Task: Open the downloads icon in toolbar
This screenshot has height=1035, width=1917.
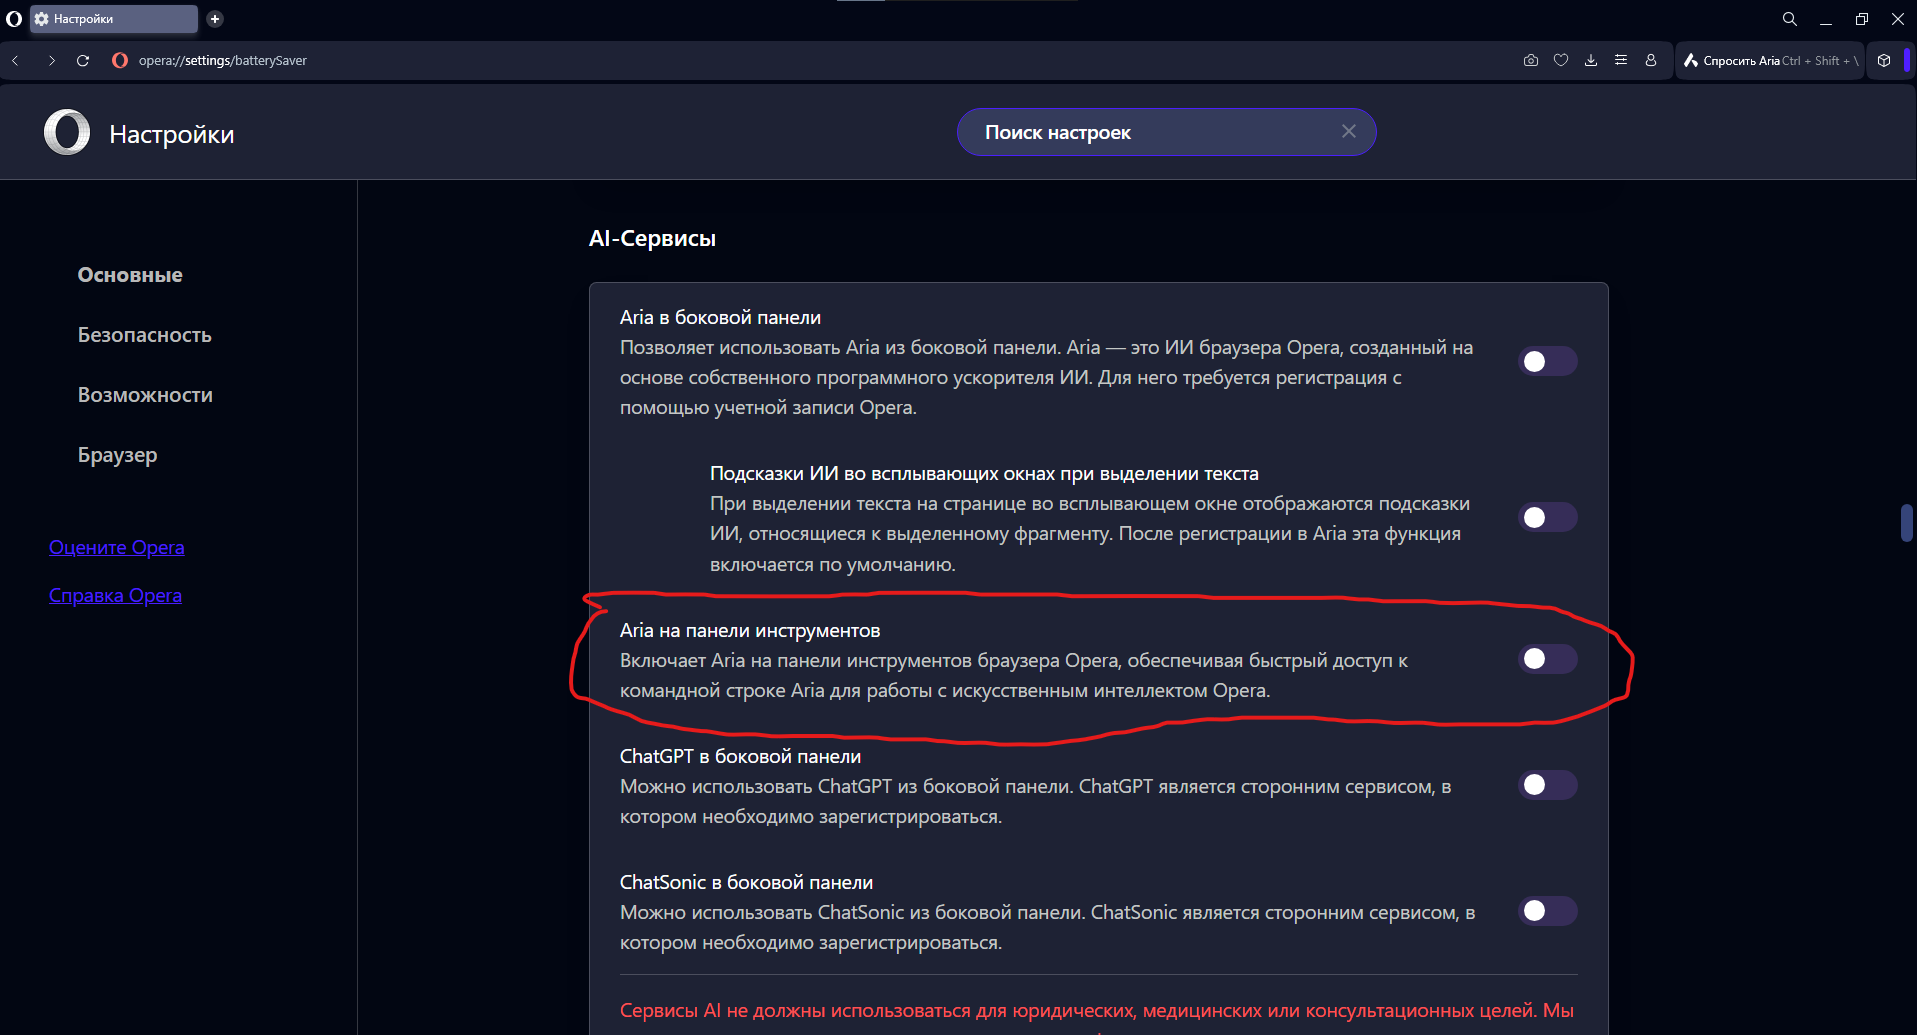Action: pyautogui.click(x=1590, y=60)
